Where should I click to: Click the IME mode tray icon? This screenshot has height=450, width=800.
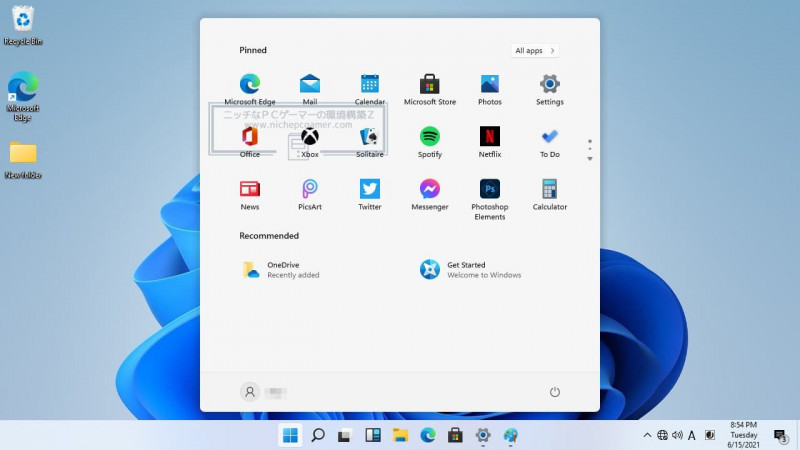click(710, 435)
